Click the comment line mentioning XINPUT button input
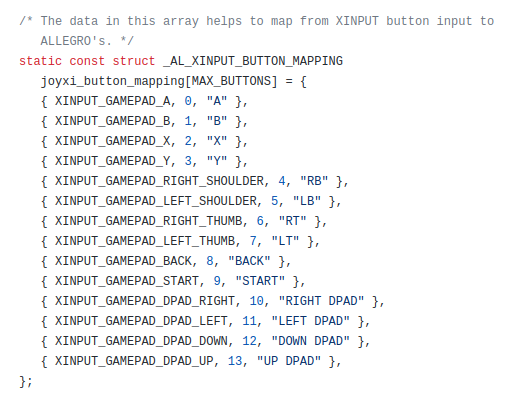This screenshot has width=528, height=405. 257,21
